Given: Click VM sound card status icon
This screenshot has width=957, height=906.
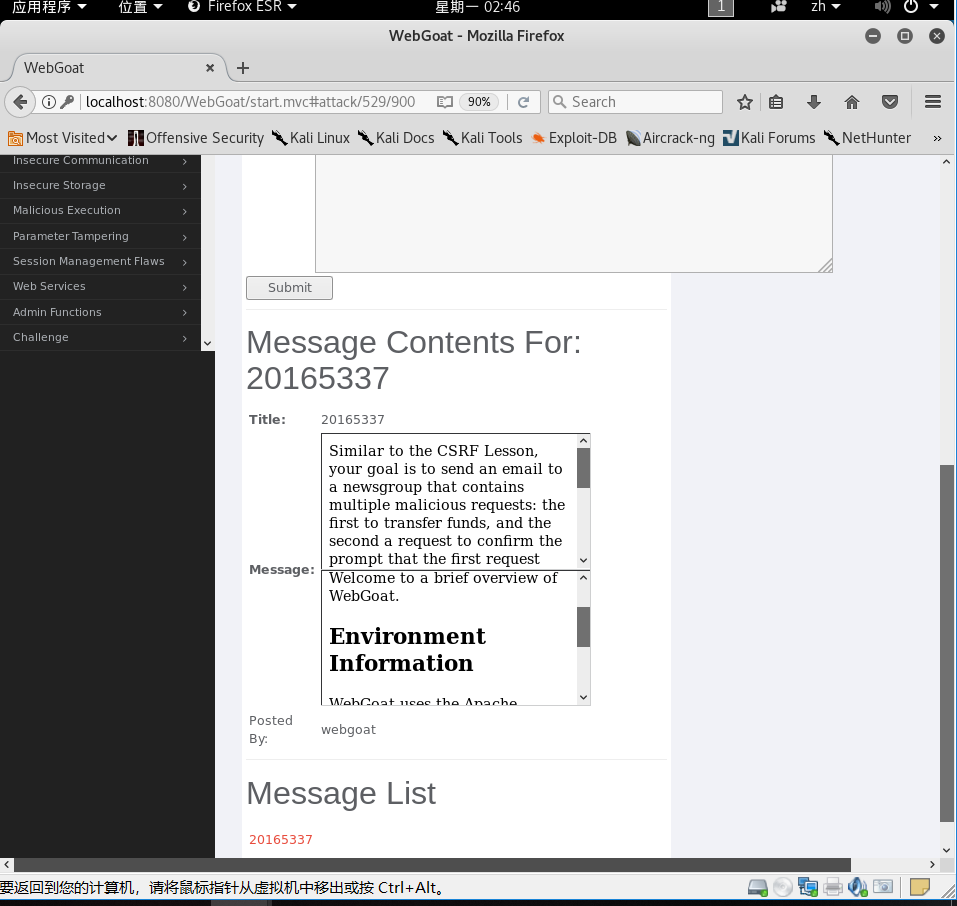Looking at the screenshot, I should tap(858, 887).
